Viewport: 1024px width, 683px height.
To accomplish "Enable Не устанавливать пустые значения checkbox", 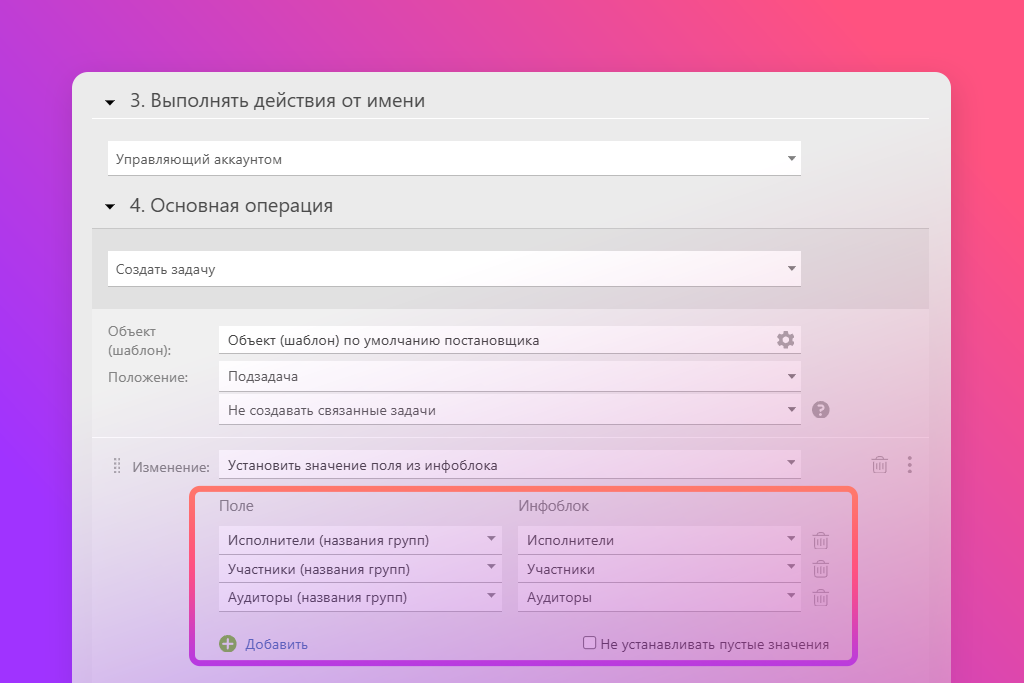I will (x=590, y=643).
